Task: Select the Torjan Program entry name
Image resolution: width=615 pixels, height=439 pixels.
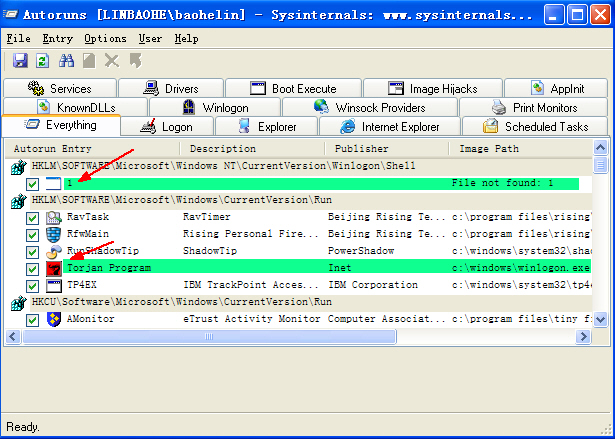Action: 109,268
